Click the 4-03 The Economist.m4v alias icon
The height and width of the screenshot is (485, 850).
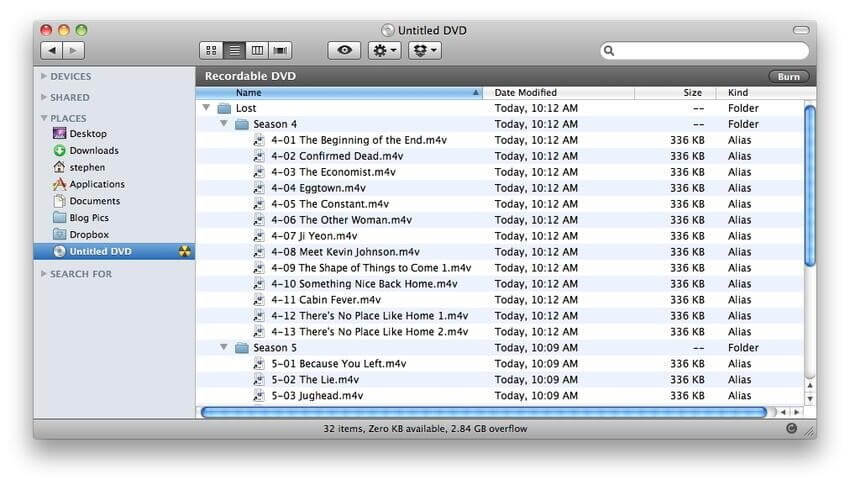click(259, 172)
